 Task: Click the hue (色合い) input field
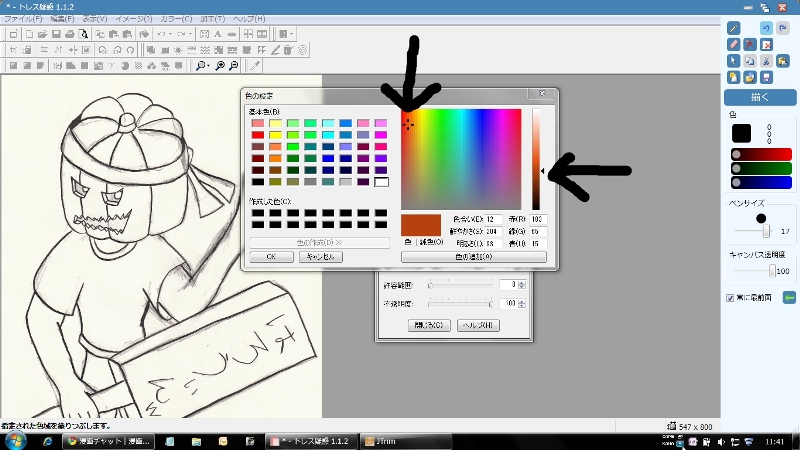[493, 219]
